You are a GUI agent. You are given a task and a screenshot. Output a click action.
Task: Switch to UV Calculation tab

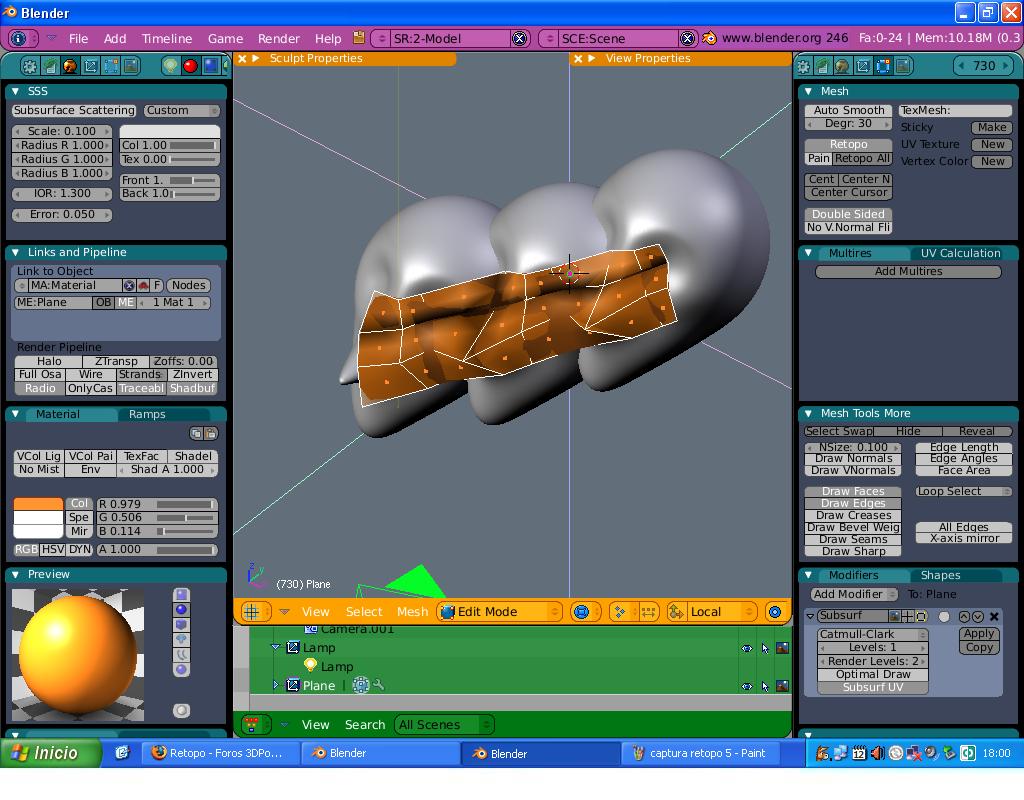coord(960,253)
